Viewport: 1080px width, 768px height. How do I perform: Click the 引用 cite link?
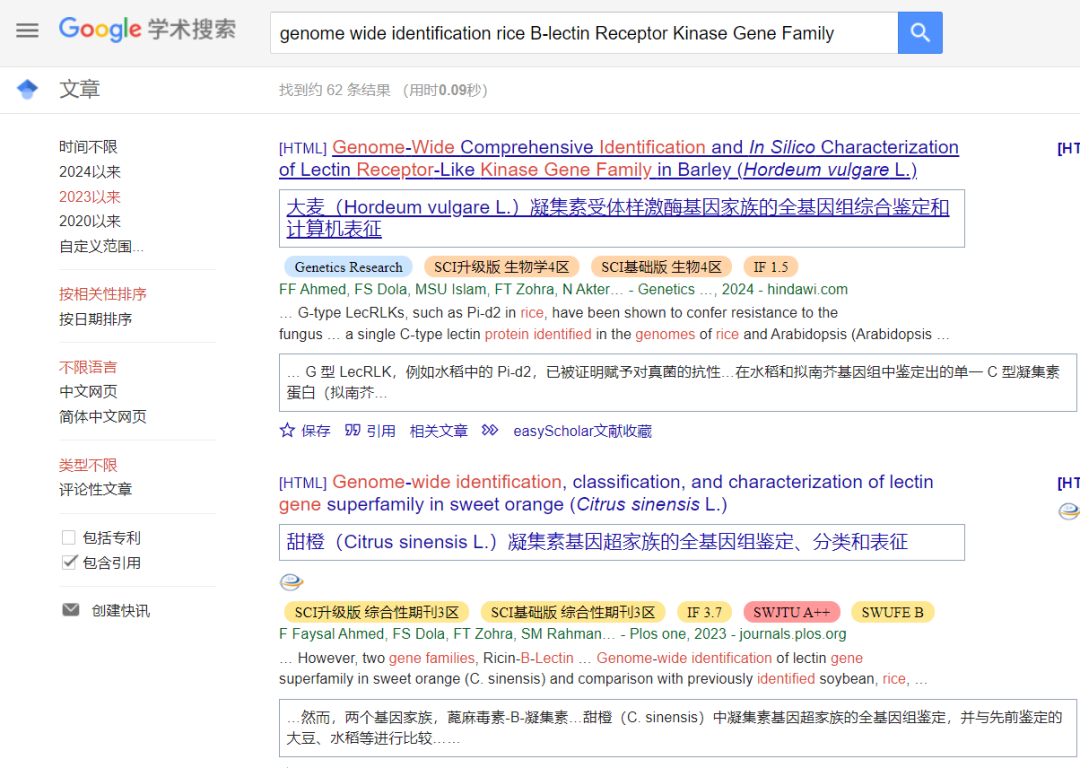pos(381,431)
